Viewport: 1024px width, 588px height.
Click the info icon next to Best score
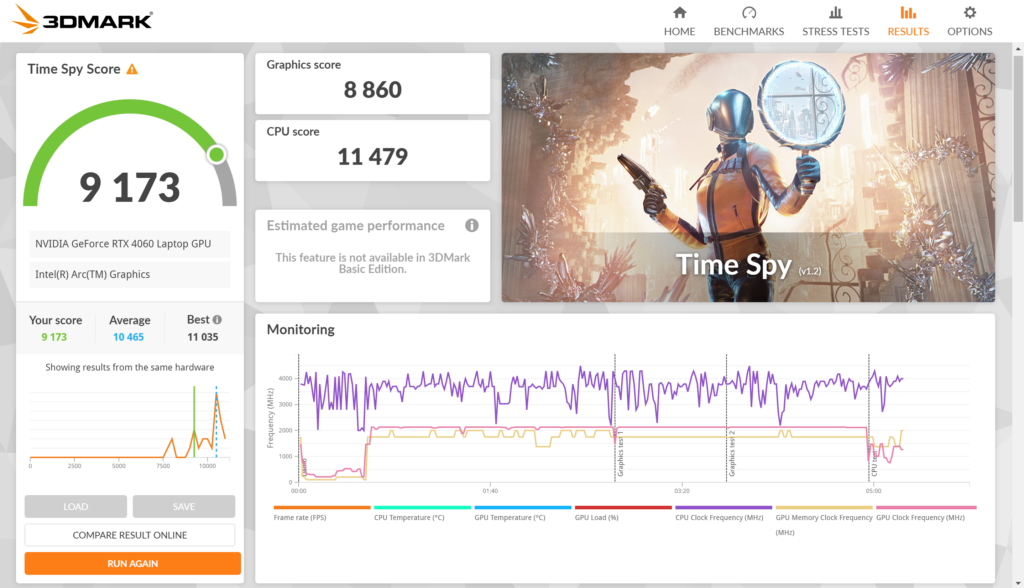pos(218,319)
